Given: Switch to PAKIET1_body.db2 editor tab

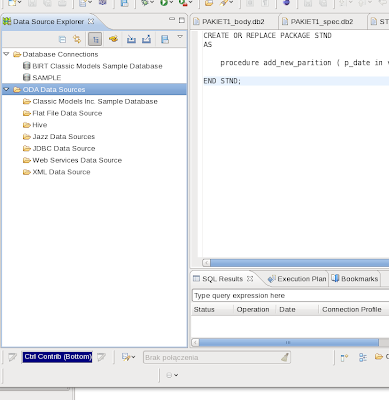Looking at the screenshot, I should [233, 22].
